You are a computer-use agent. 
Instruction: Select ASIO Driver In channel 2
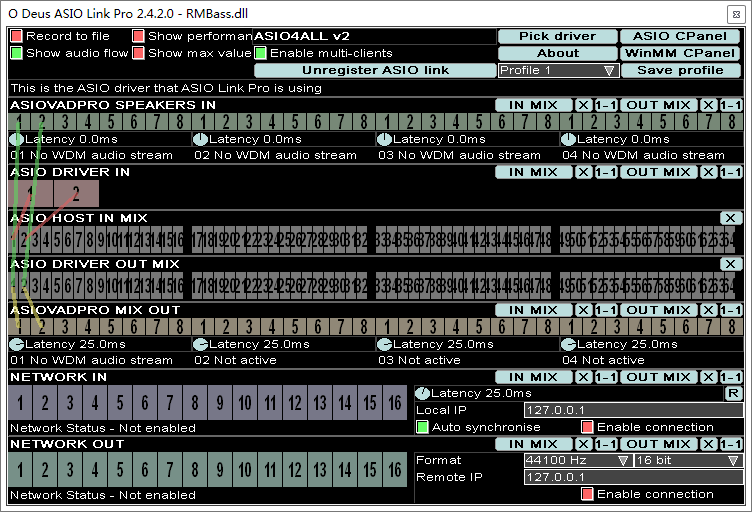tap(76, 194)
